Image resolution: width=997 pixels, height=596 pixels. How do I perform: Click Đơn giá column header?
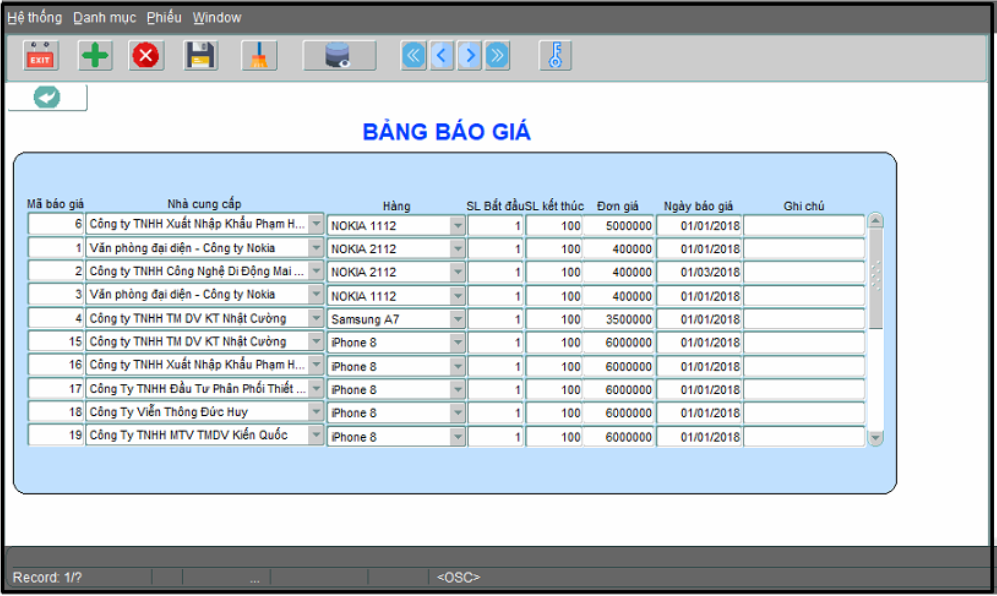tap(617, 206)
